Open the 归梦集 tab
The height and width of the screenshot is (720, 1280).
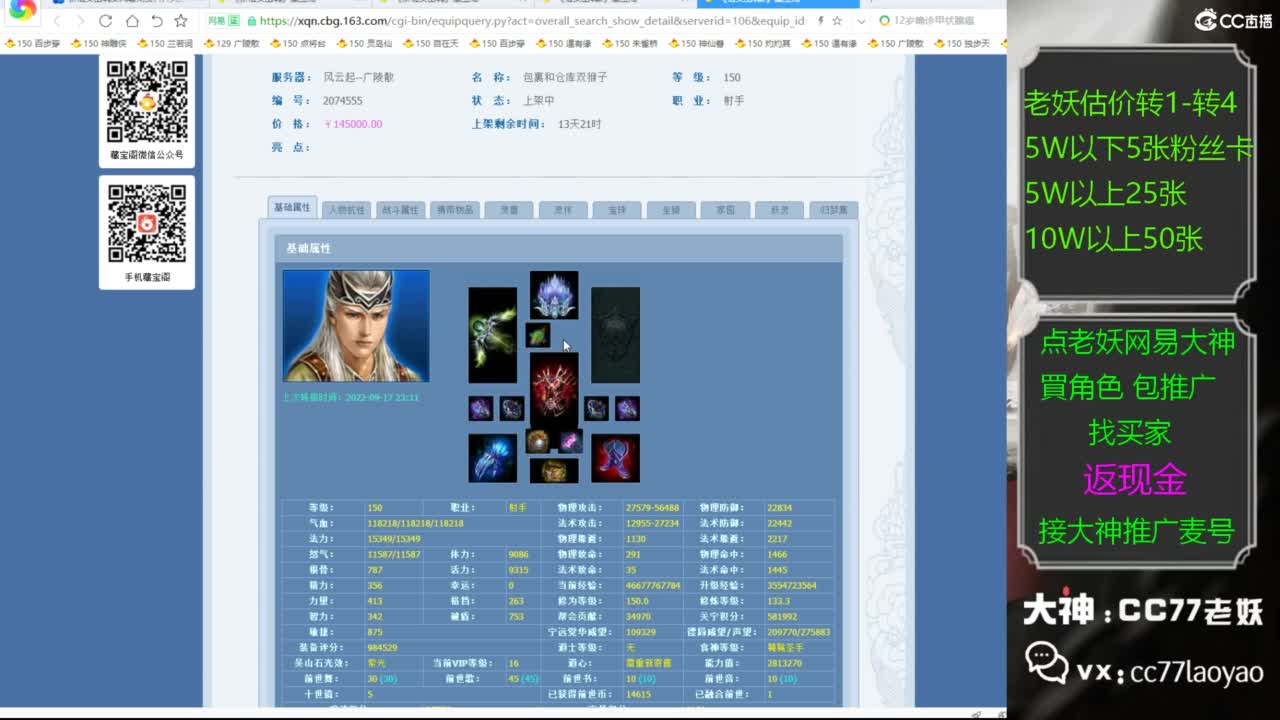(x=833, y=210)
